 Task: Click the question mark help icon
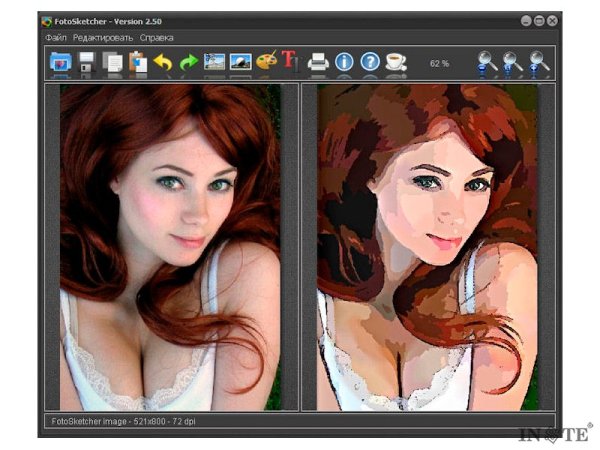tap(370, 62)
